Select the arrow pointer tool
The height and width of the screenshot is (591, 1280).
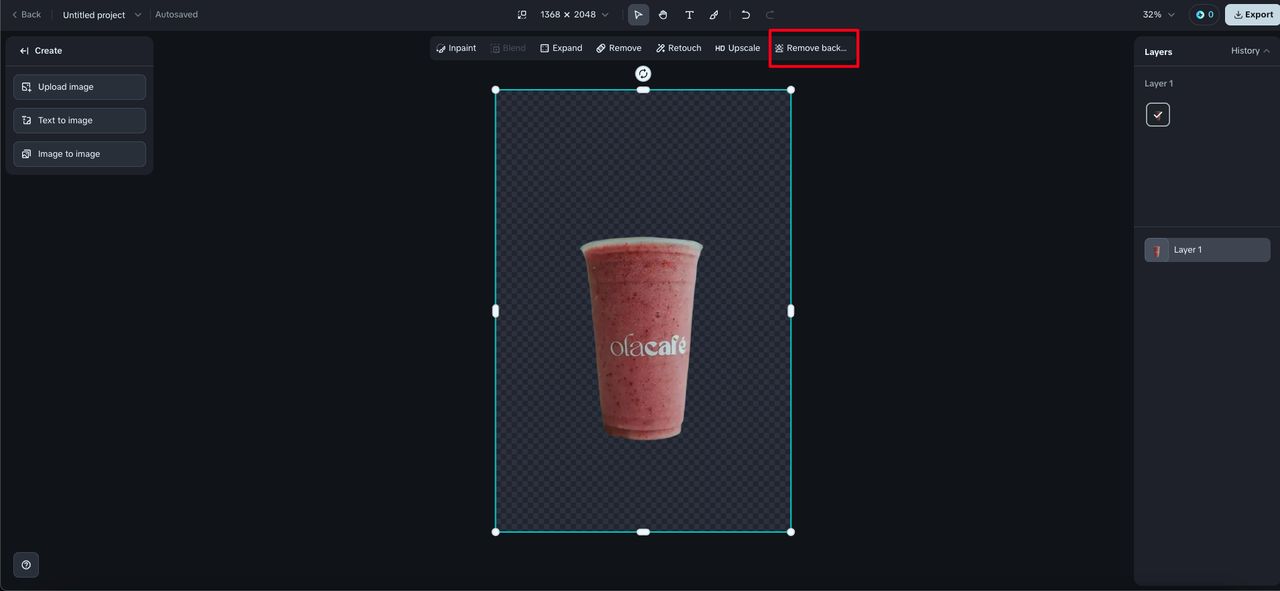(x=638, y=15)
